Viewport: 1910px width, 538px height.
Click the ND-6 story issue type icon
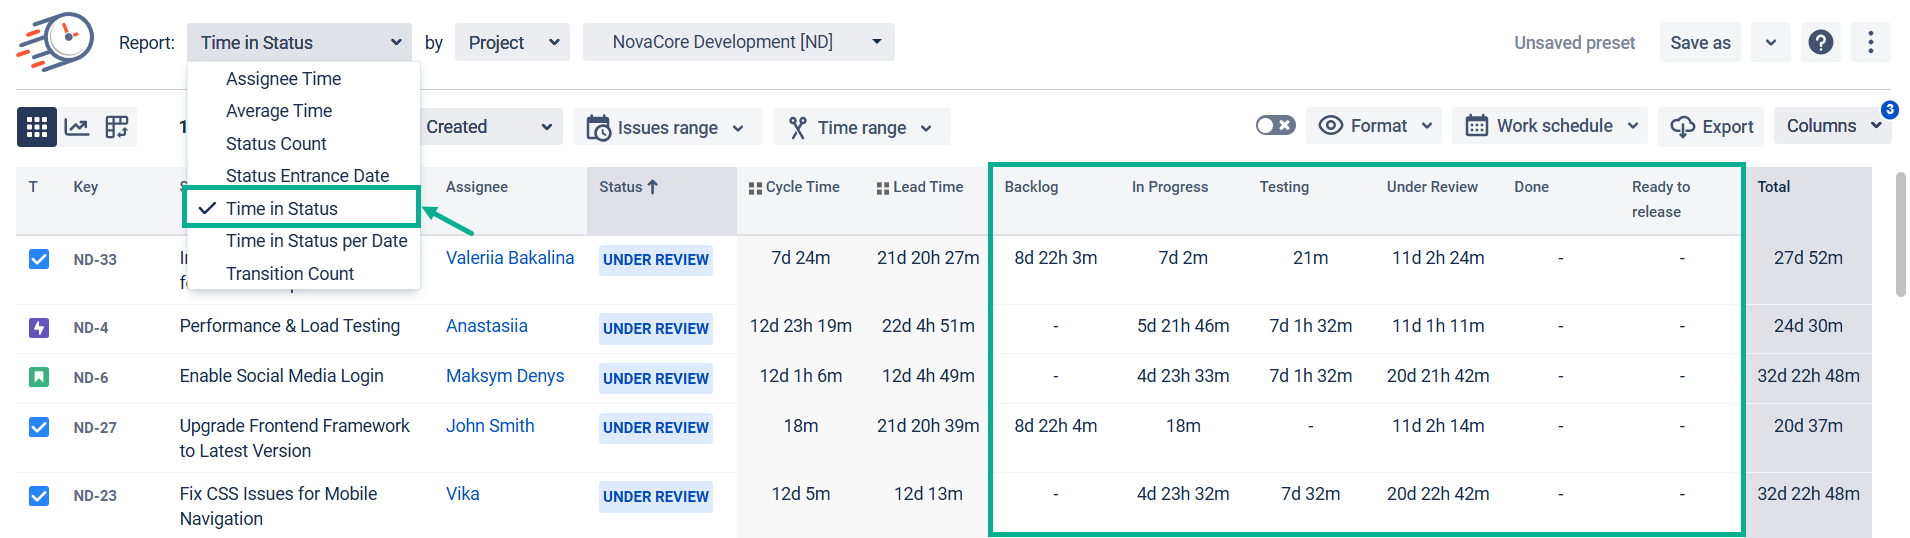[x=39, y=377]
